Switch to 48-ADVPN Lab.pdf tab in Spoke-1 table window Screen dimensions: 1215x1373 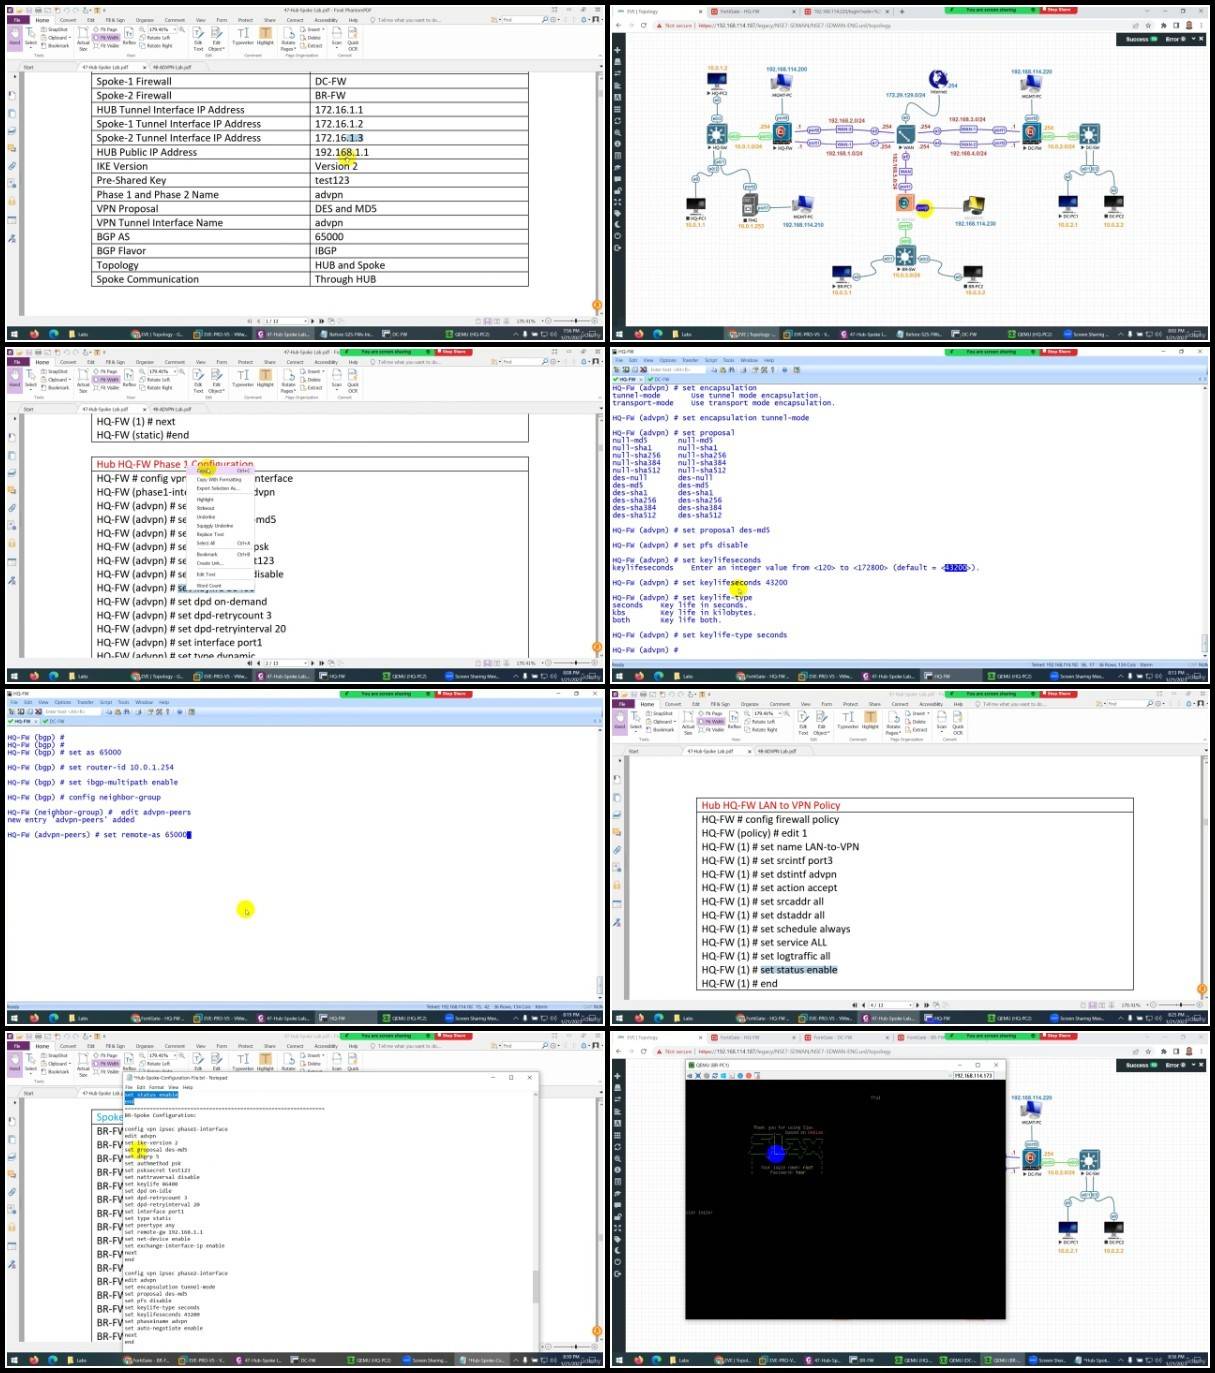174,67
